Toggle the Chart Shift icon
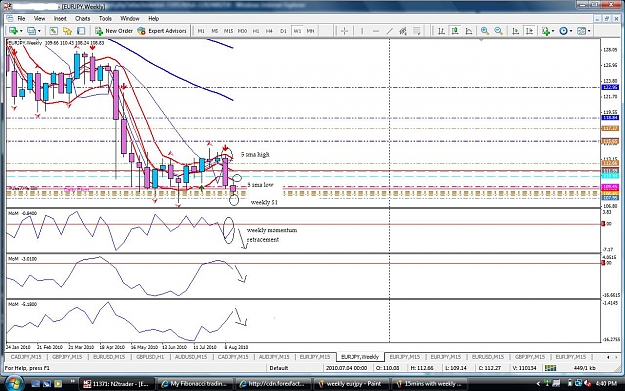 (529, 31)
